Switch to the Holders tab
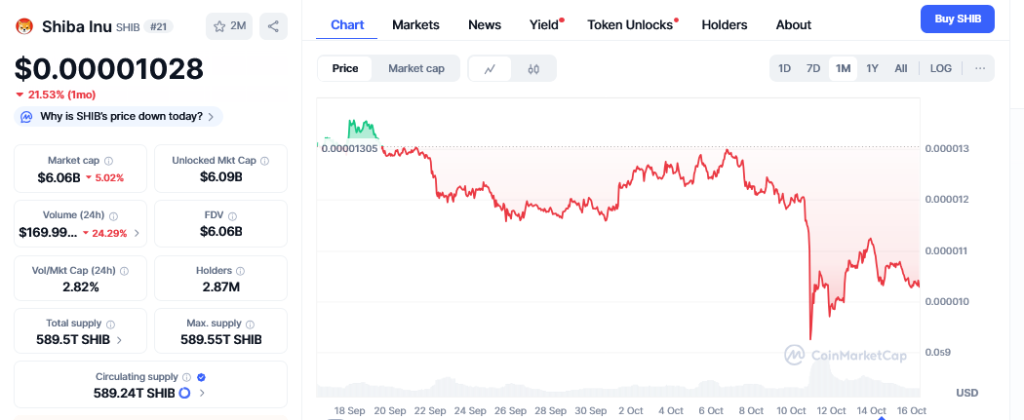Viewport: 1024px width, 420px height. (724, 24)
